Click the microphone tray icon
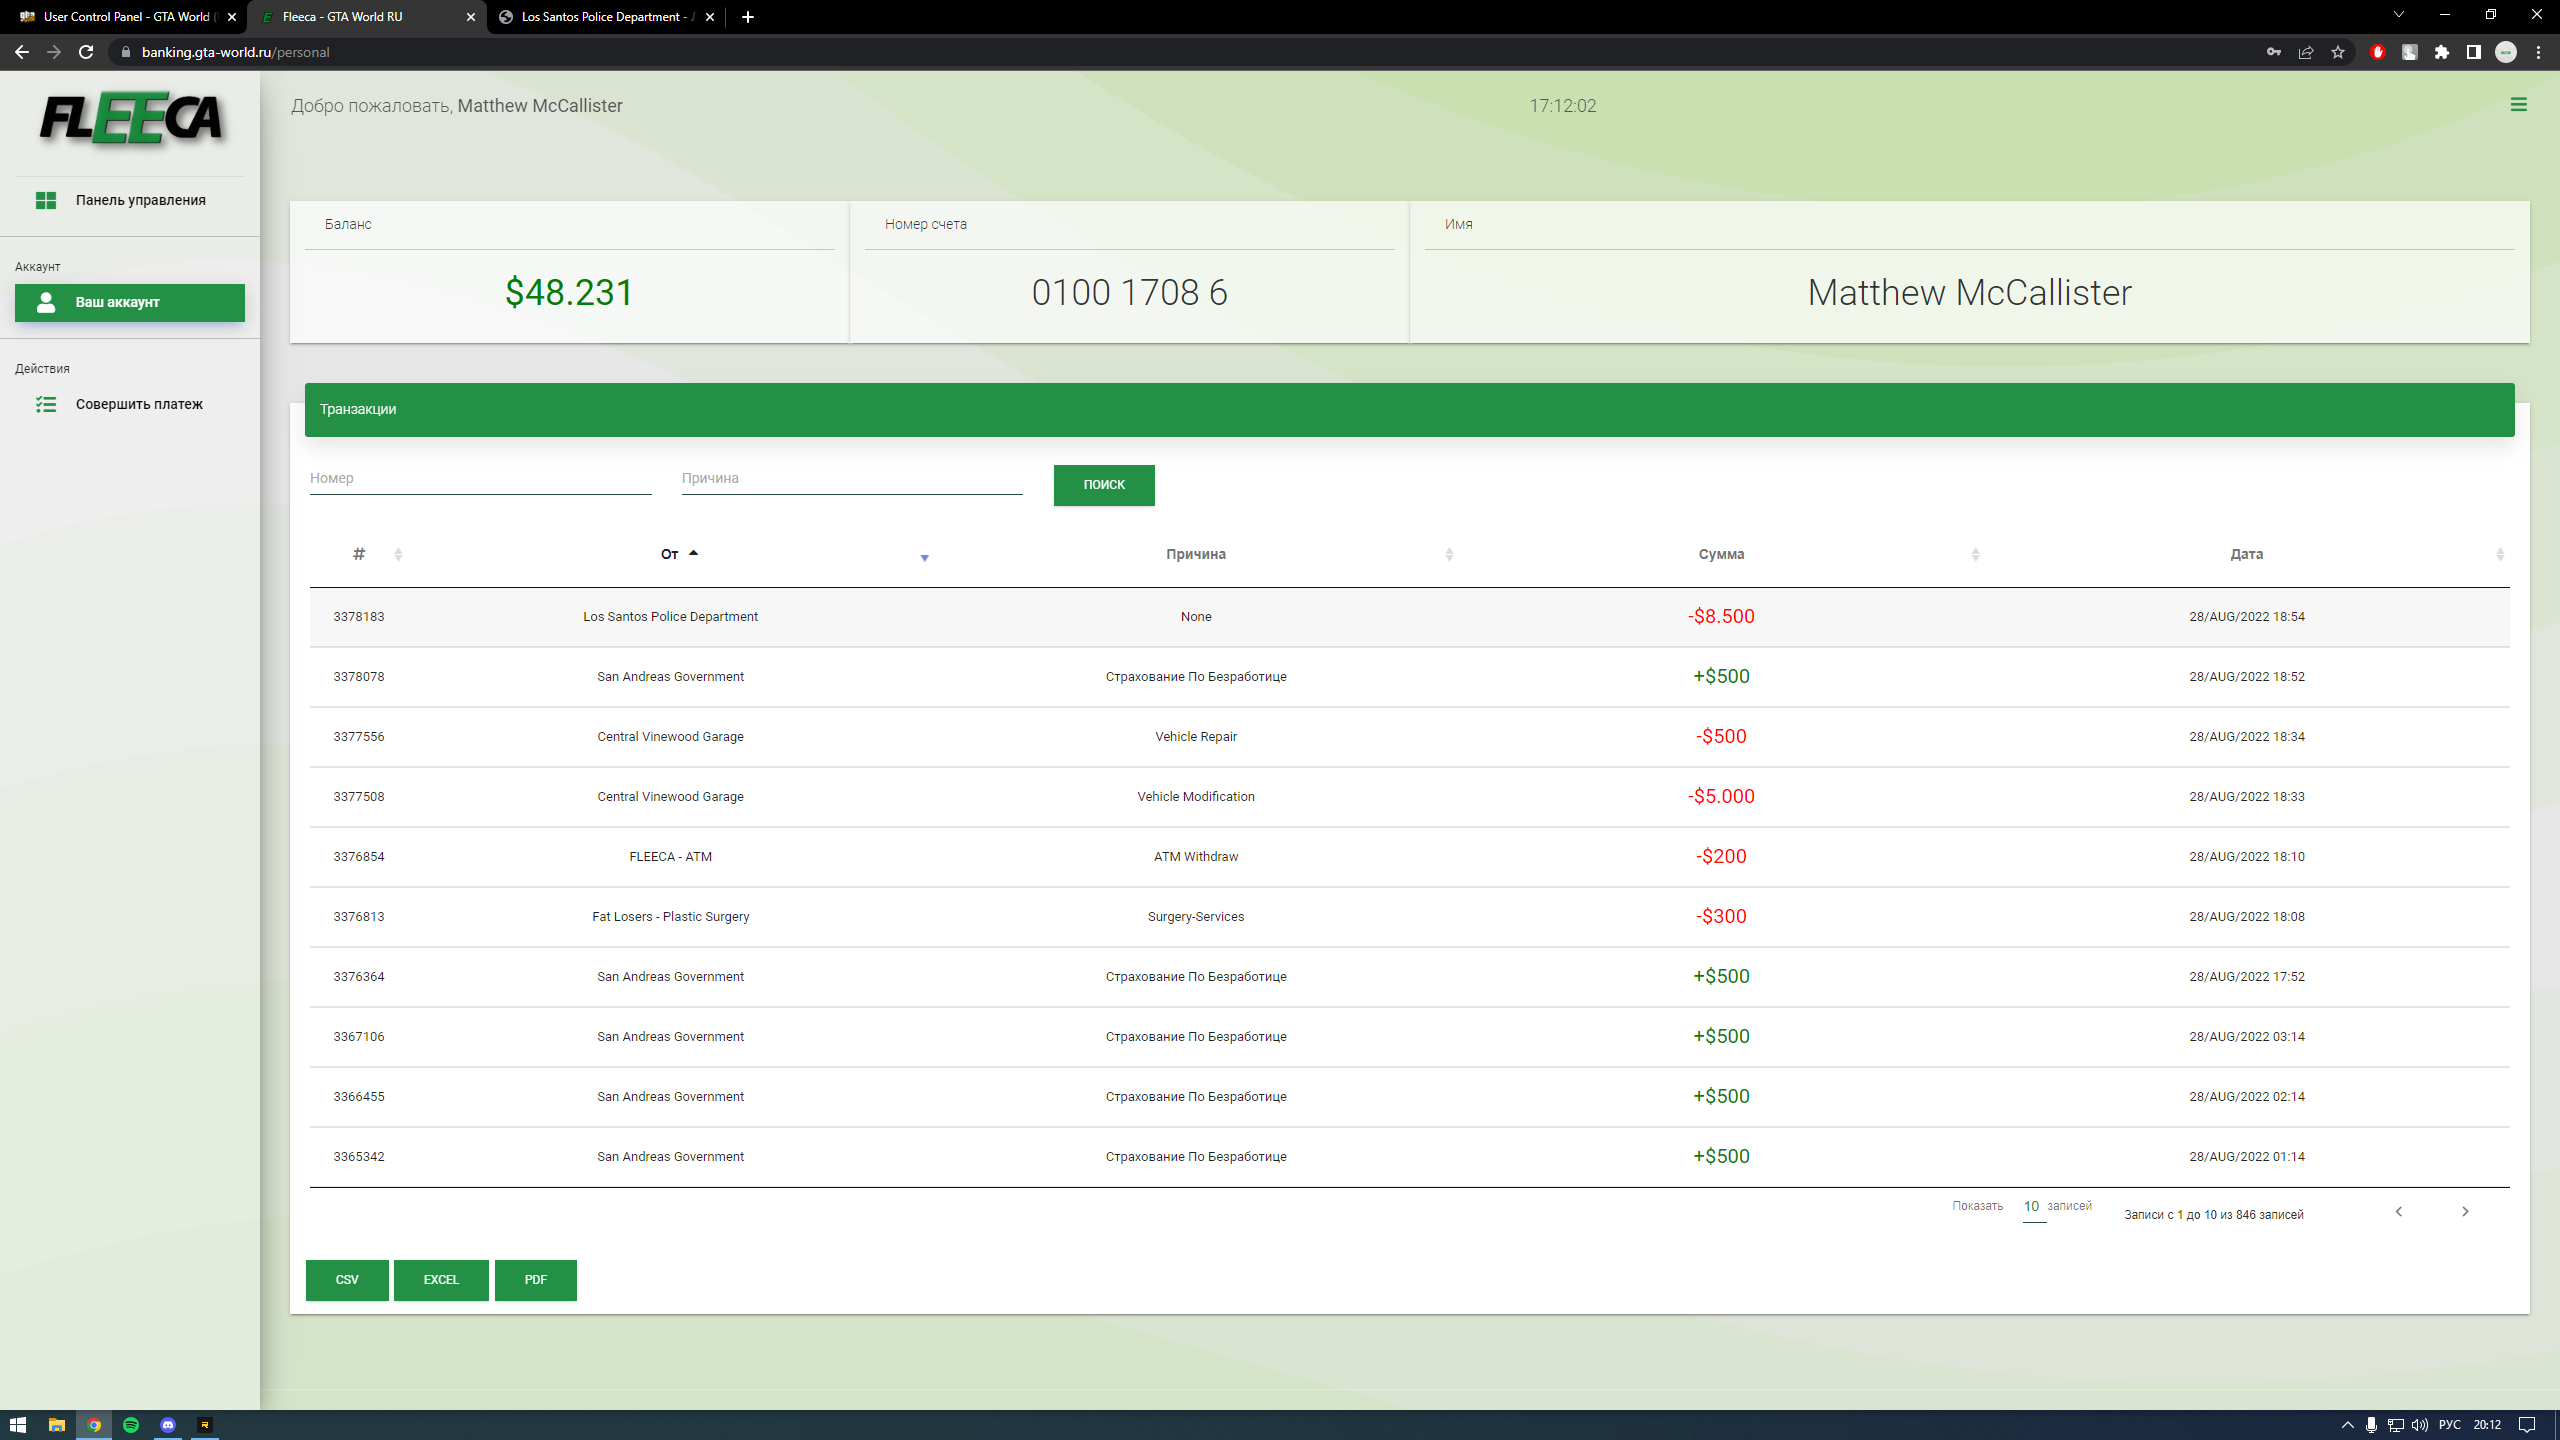2560x1440 pixels. tap(2371, 1425)
